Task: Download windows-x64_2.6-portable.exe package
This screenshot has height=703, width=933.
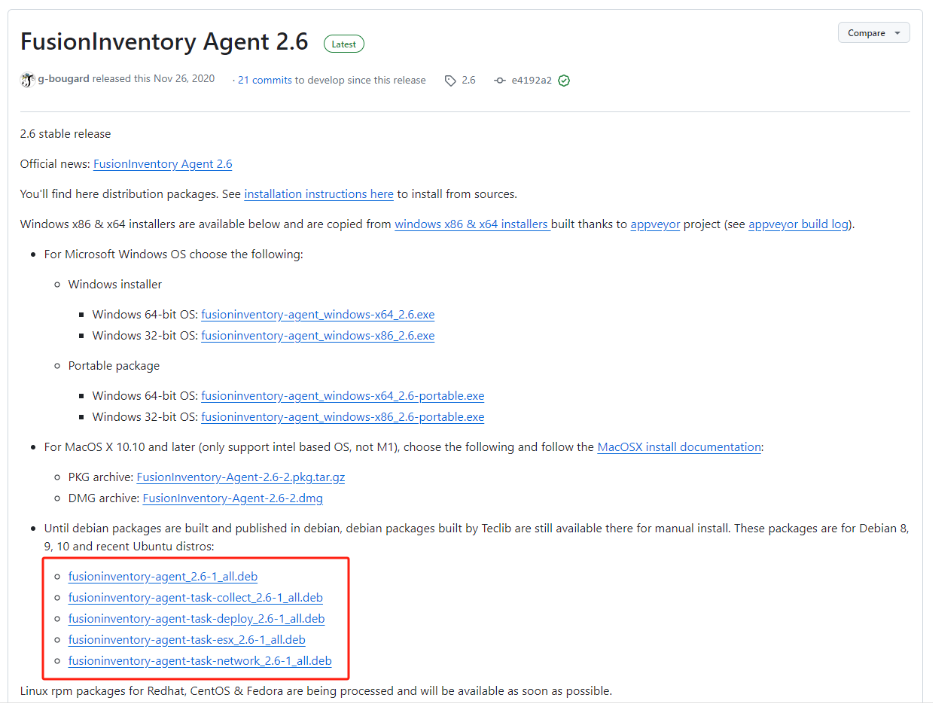Action: click(x=343, y=396)
